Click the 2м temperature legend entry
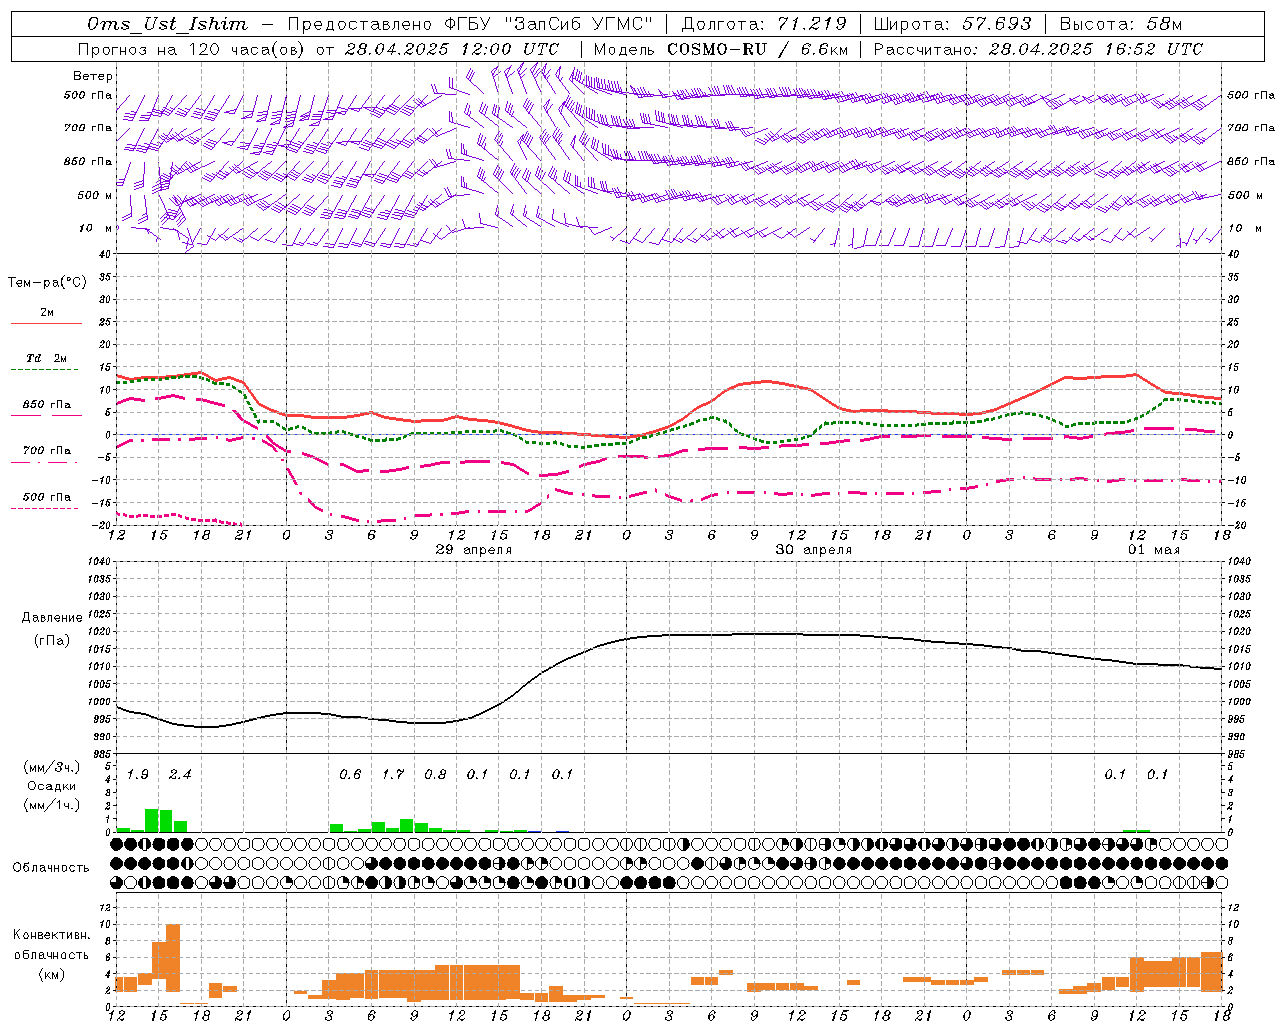Viewport: 1280px width, 1024px height. [47, 313]
